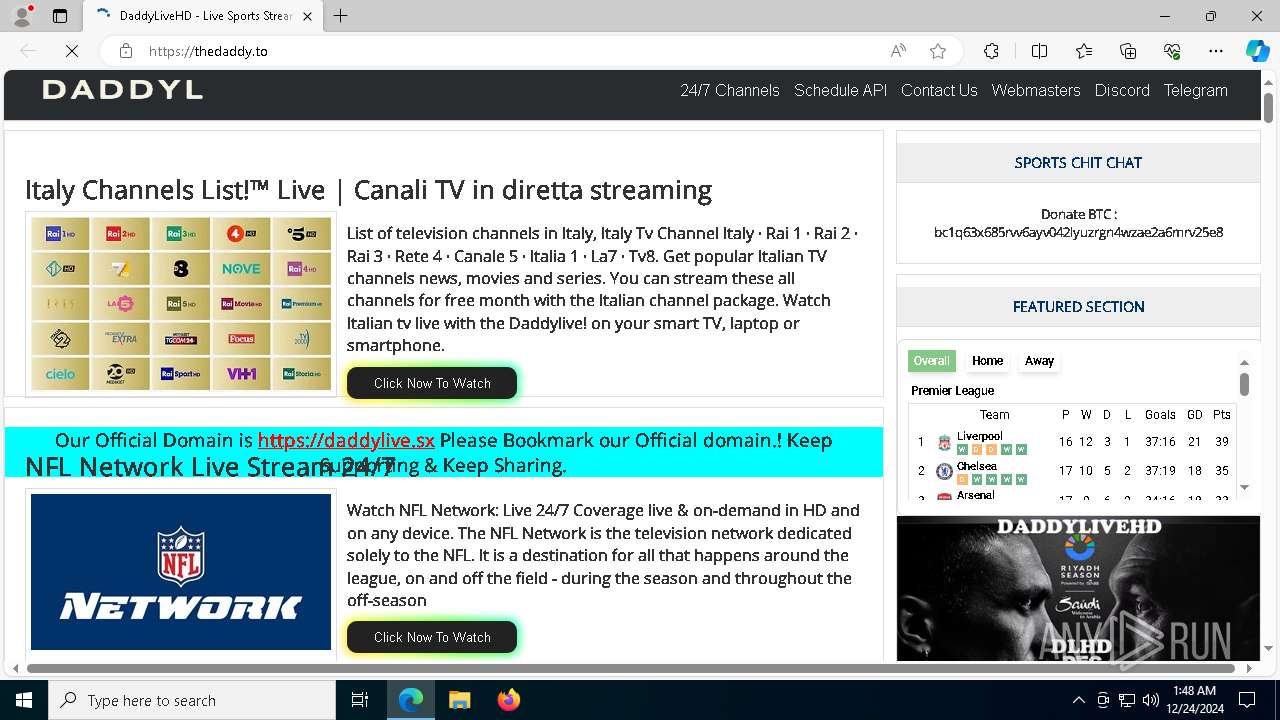This screenshot has height=720, width=1280.
Task: Click the Liverpool row in standings
Action: (x=1072, y=442)
